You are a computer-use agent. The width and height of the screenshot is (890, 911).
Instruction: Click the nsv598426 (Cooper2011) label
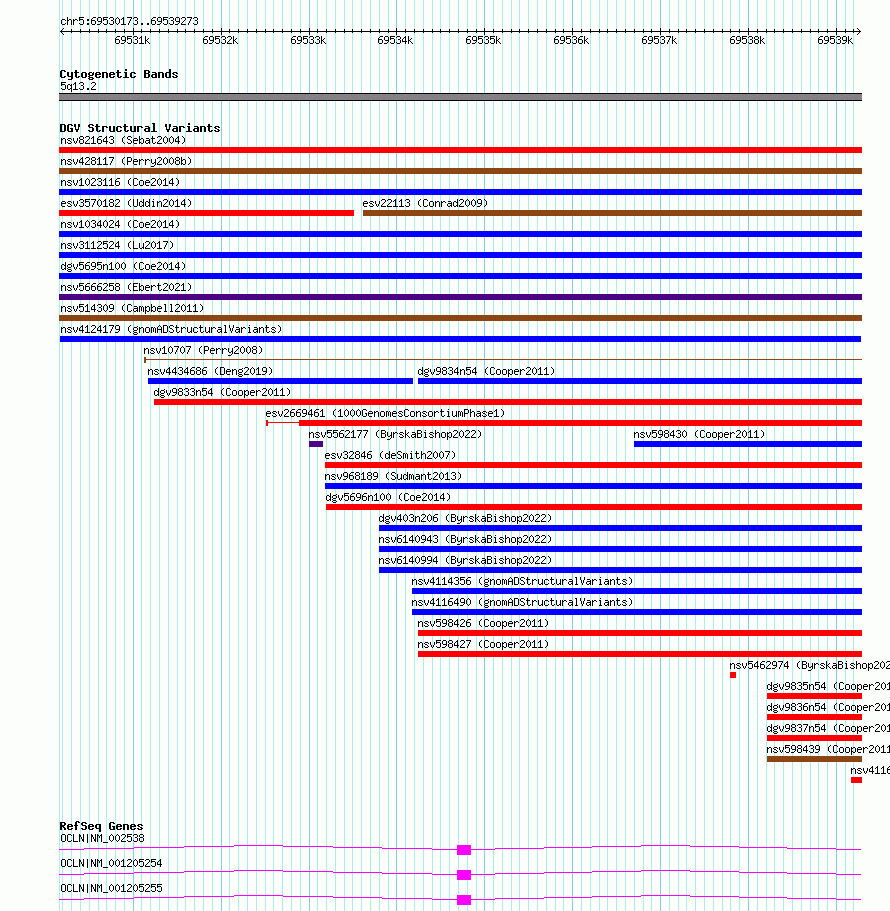[483, 623]
